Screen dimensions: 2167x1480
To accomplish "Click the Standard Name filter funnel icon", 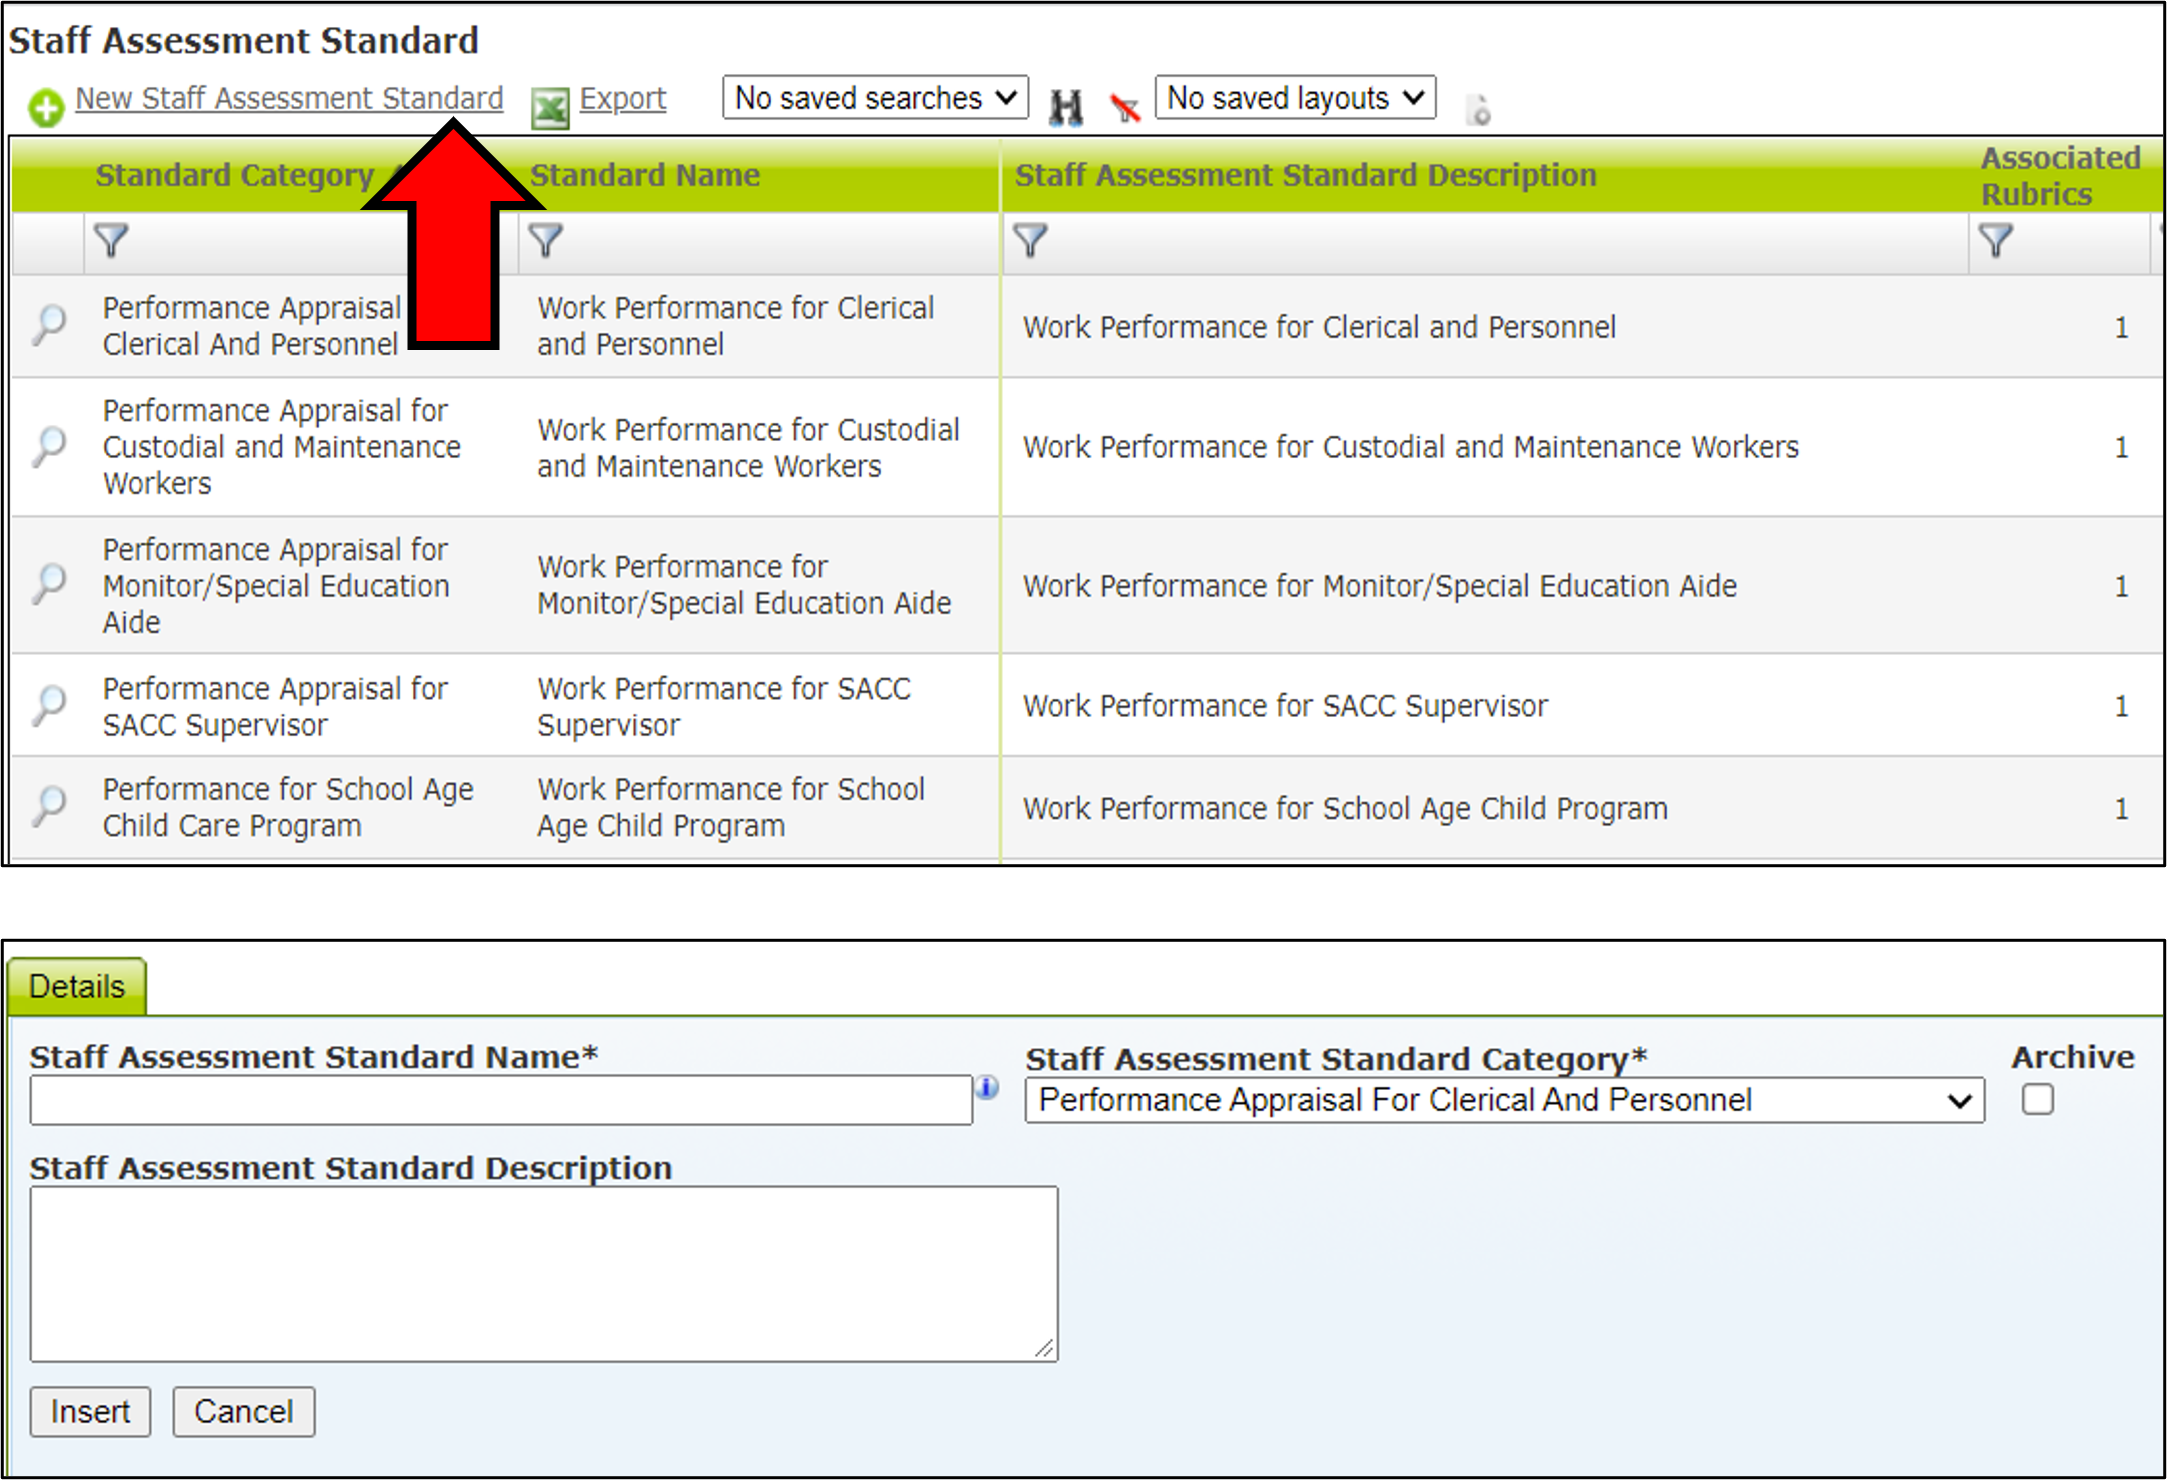I will 546,241.
